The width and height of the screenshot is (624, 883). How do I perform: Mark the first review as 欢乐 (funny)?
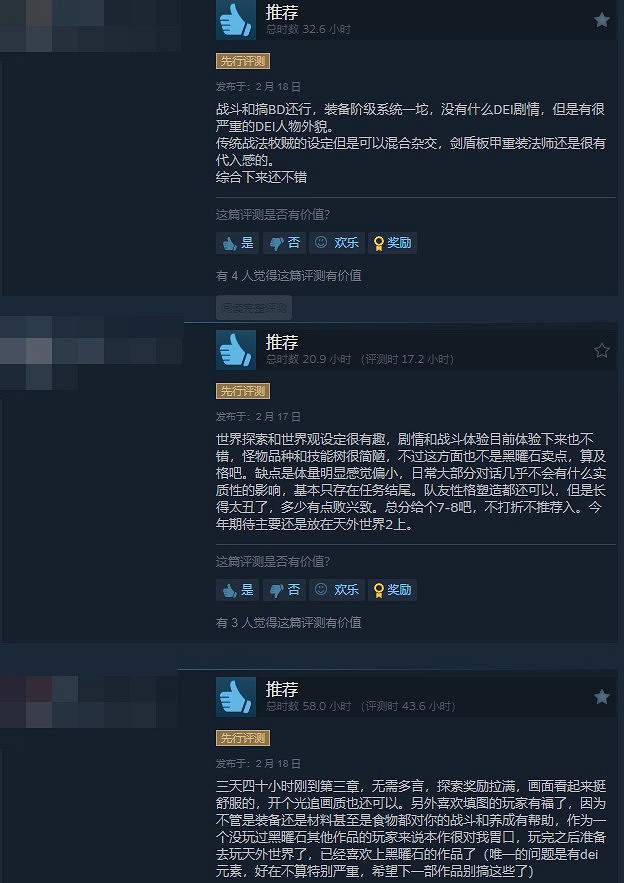(337, 243)
